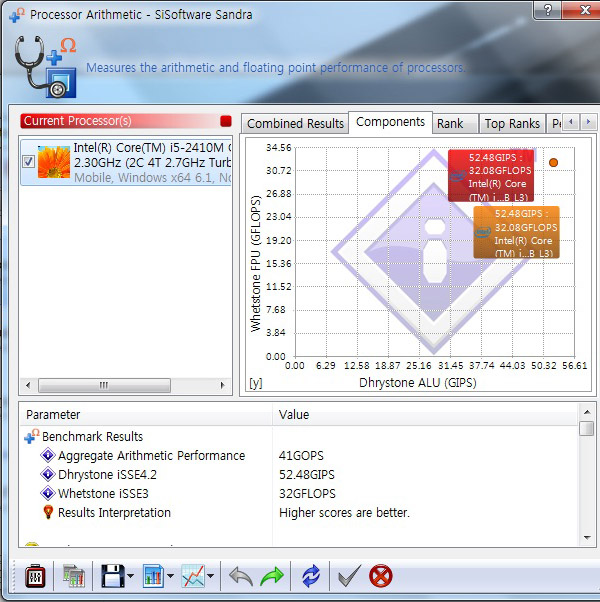The height and width of the screenshot is (602, 600).
Task: Click the help question mark button
Action: tap(547, 9)
